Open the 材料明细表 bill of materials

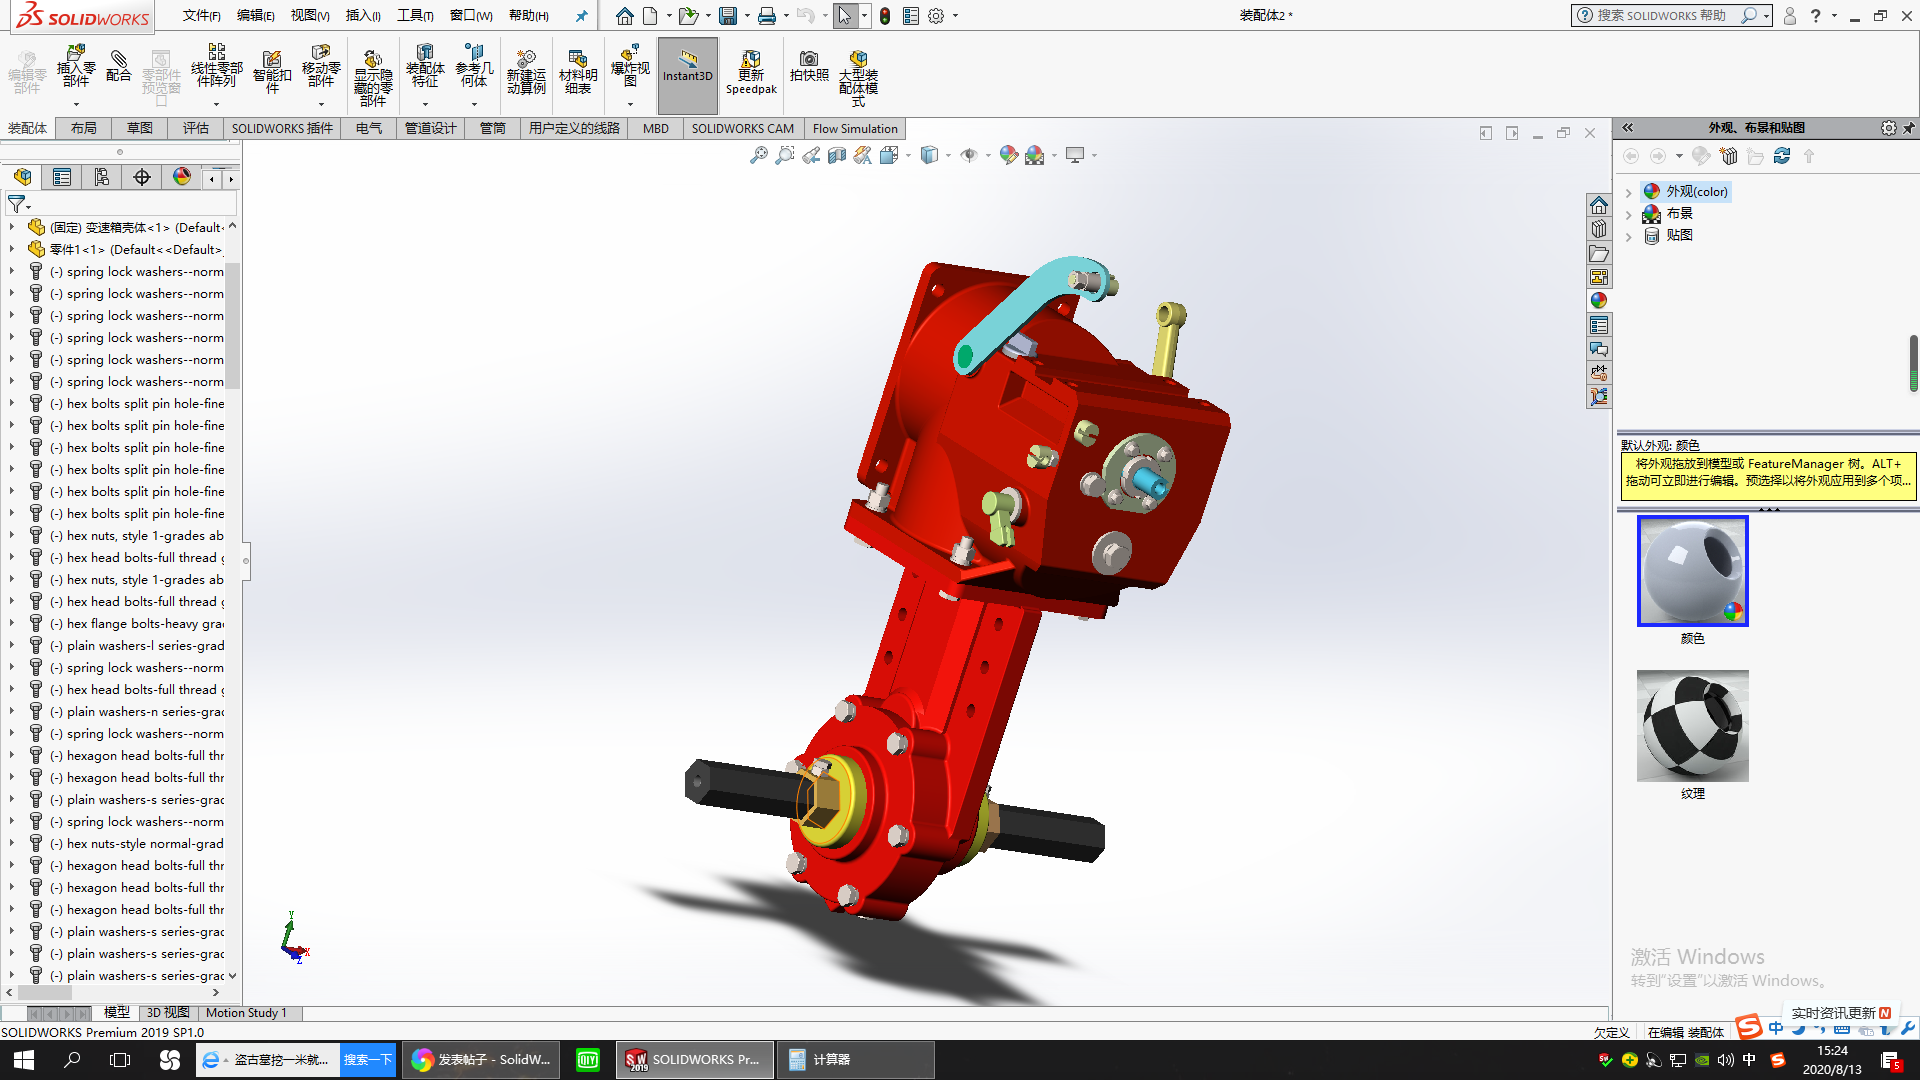coord(578,72)
